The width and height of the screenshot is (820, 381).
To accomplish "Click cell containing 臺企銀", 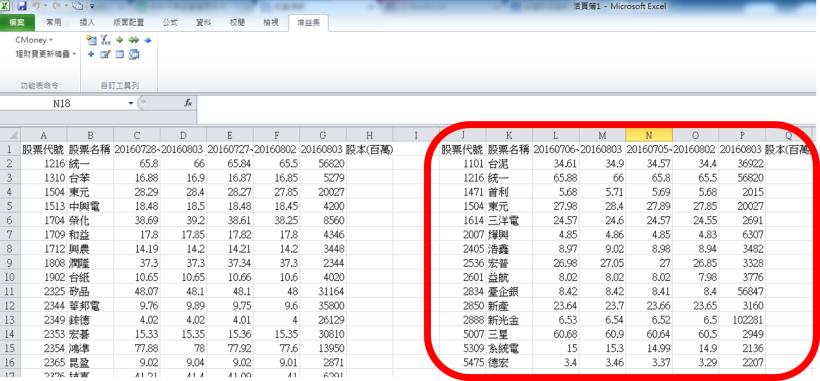I will (x=509, y=291).
